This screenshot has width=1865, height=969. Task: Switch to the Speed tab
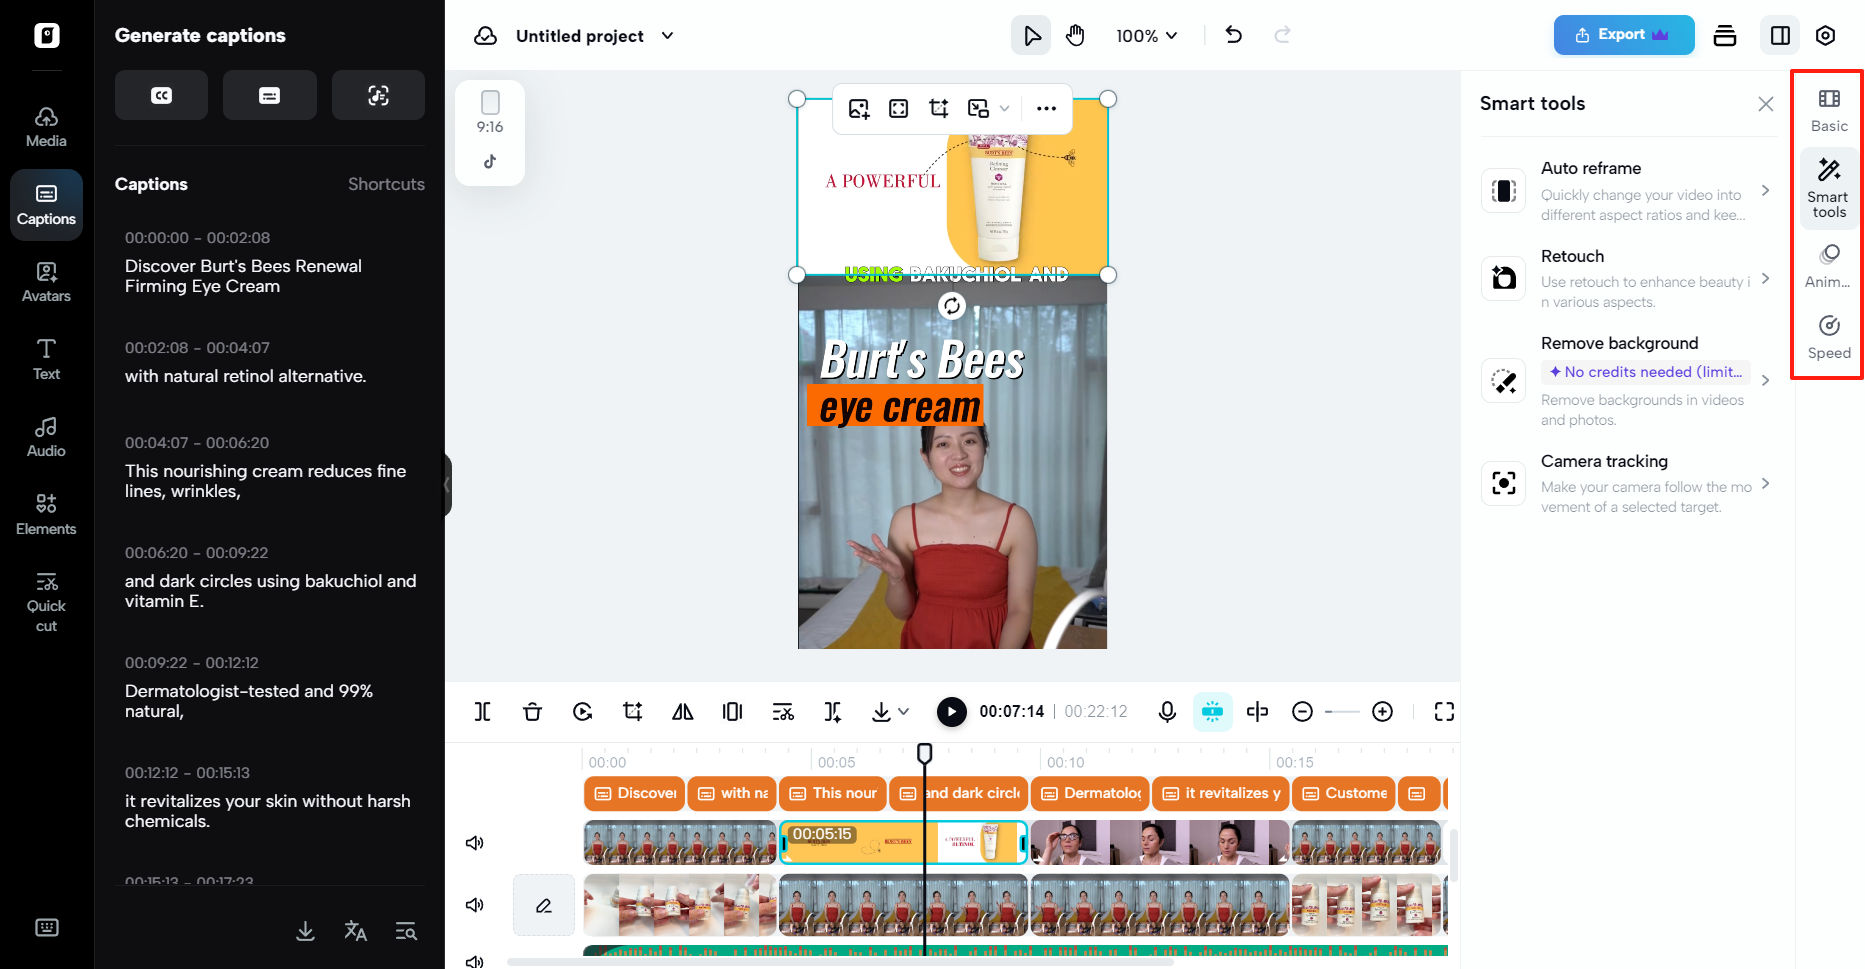(1829, 337)
